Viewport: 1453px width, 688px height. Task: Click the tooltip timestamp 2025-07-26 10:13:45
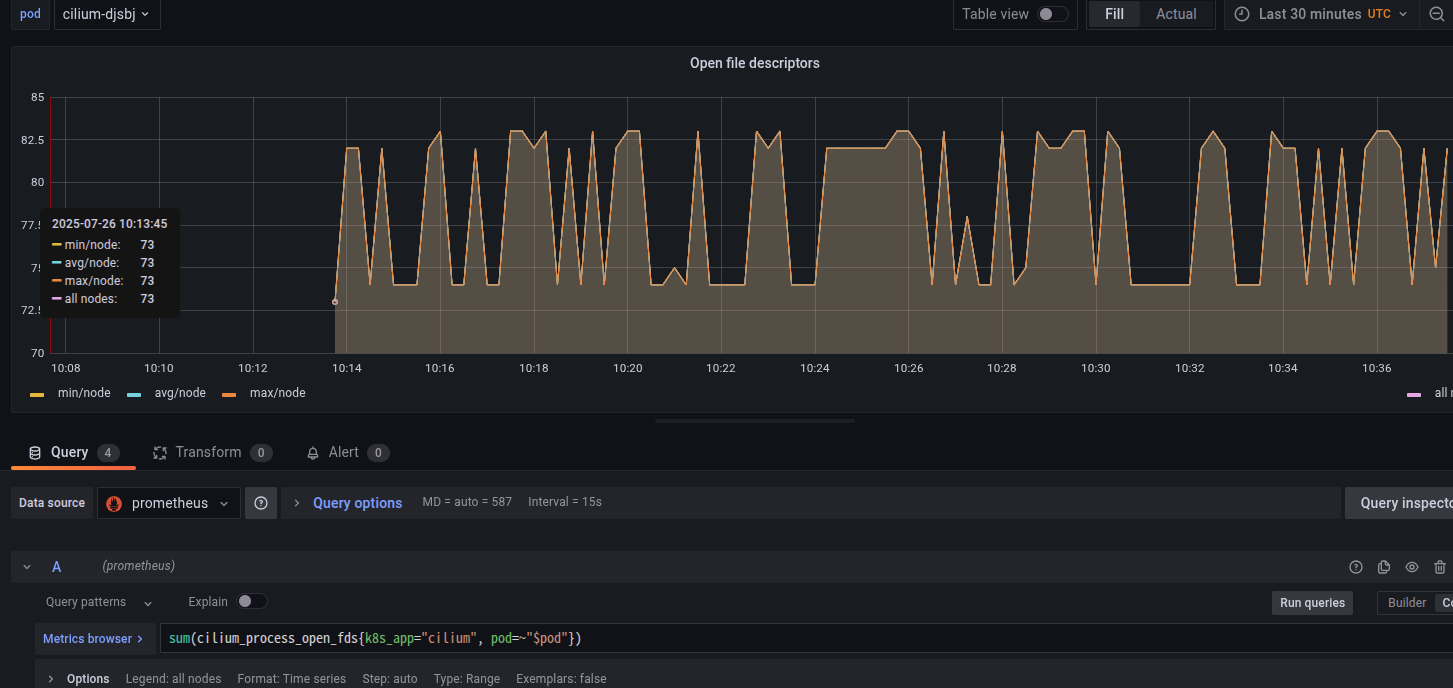tap(110, 224)
